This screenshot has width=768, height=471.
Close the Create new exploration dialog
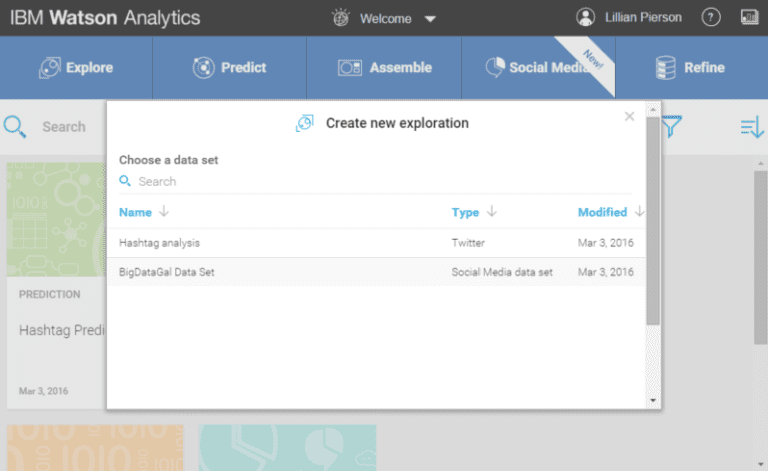(x=629, y=117)
